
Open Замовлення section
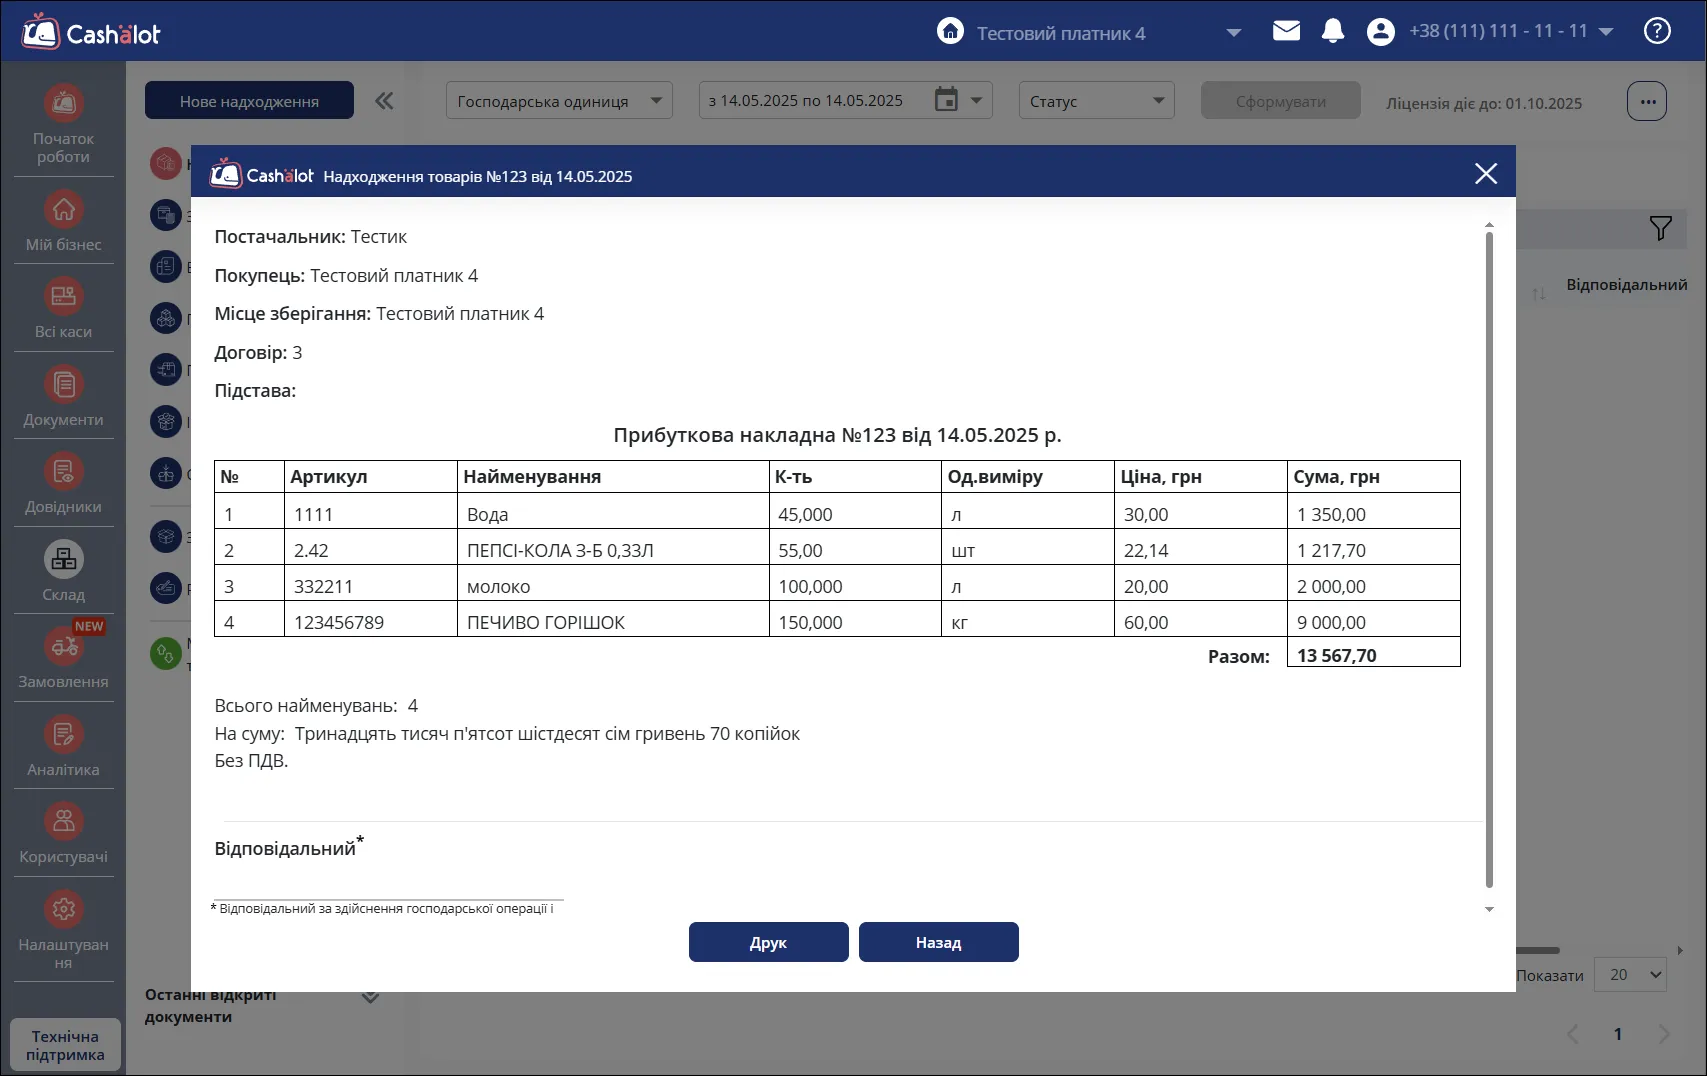pos(63,659)
